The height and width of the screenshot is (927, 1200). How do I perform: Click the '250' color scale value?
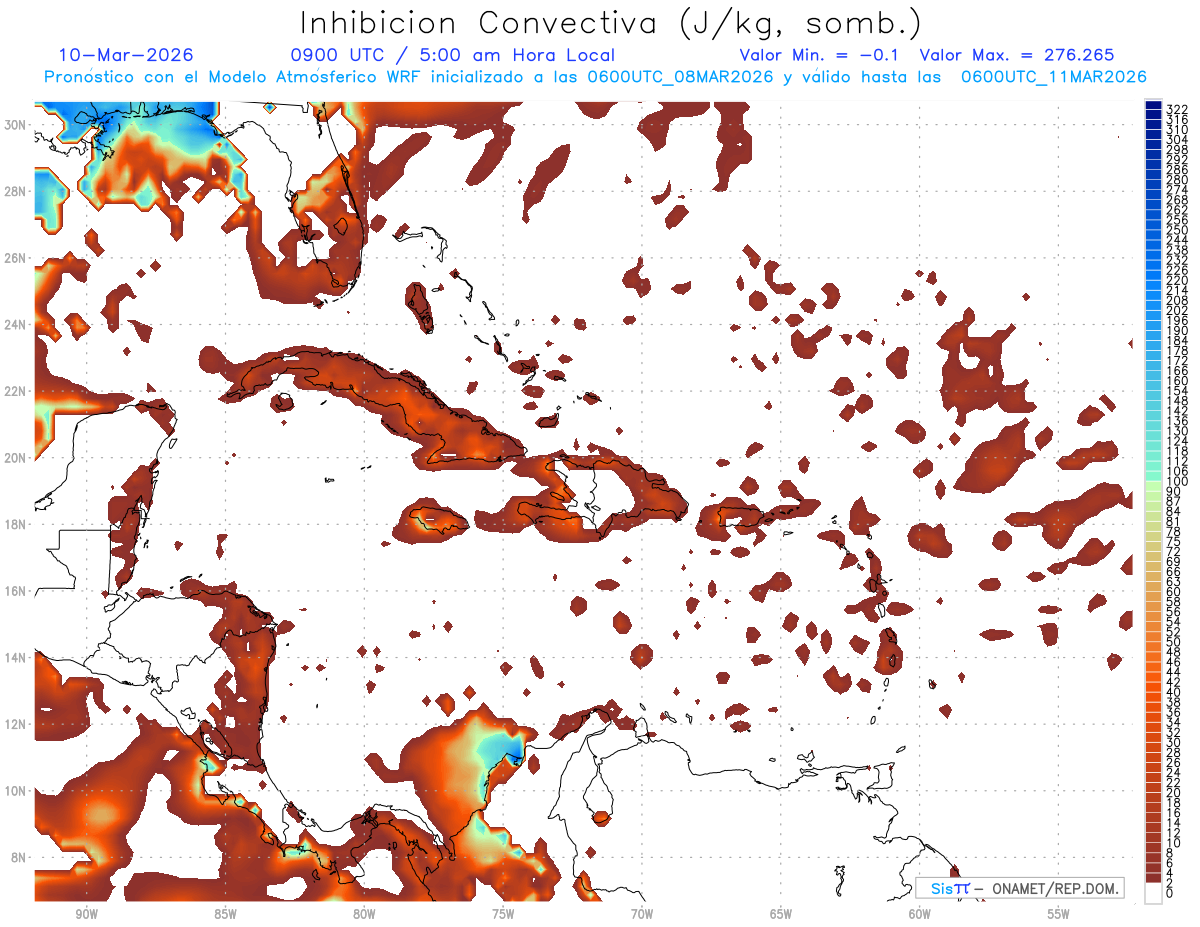tap(1176, 230)
